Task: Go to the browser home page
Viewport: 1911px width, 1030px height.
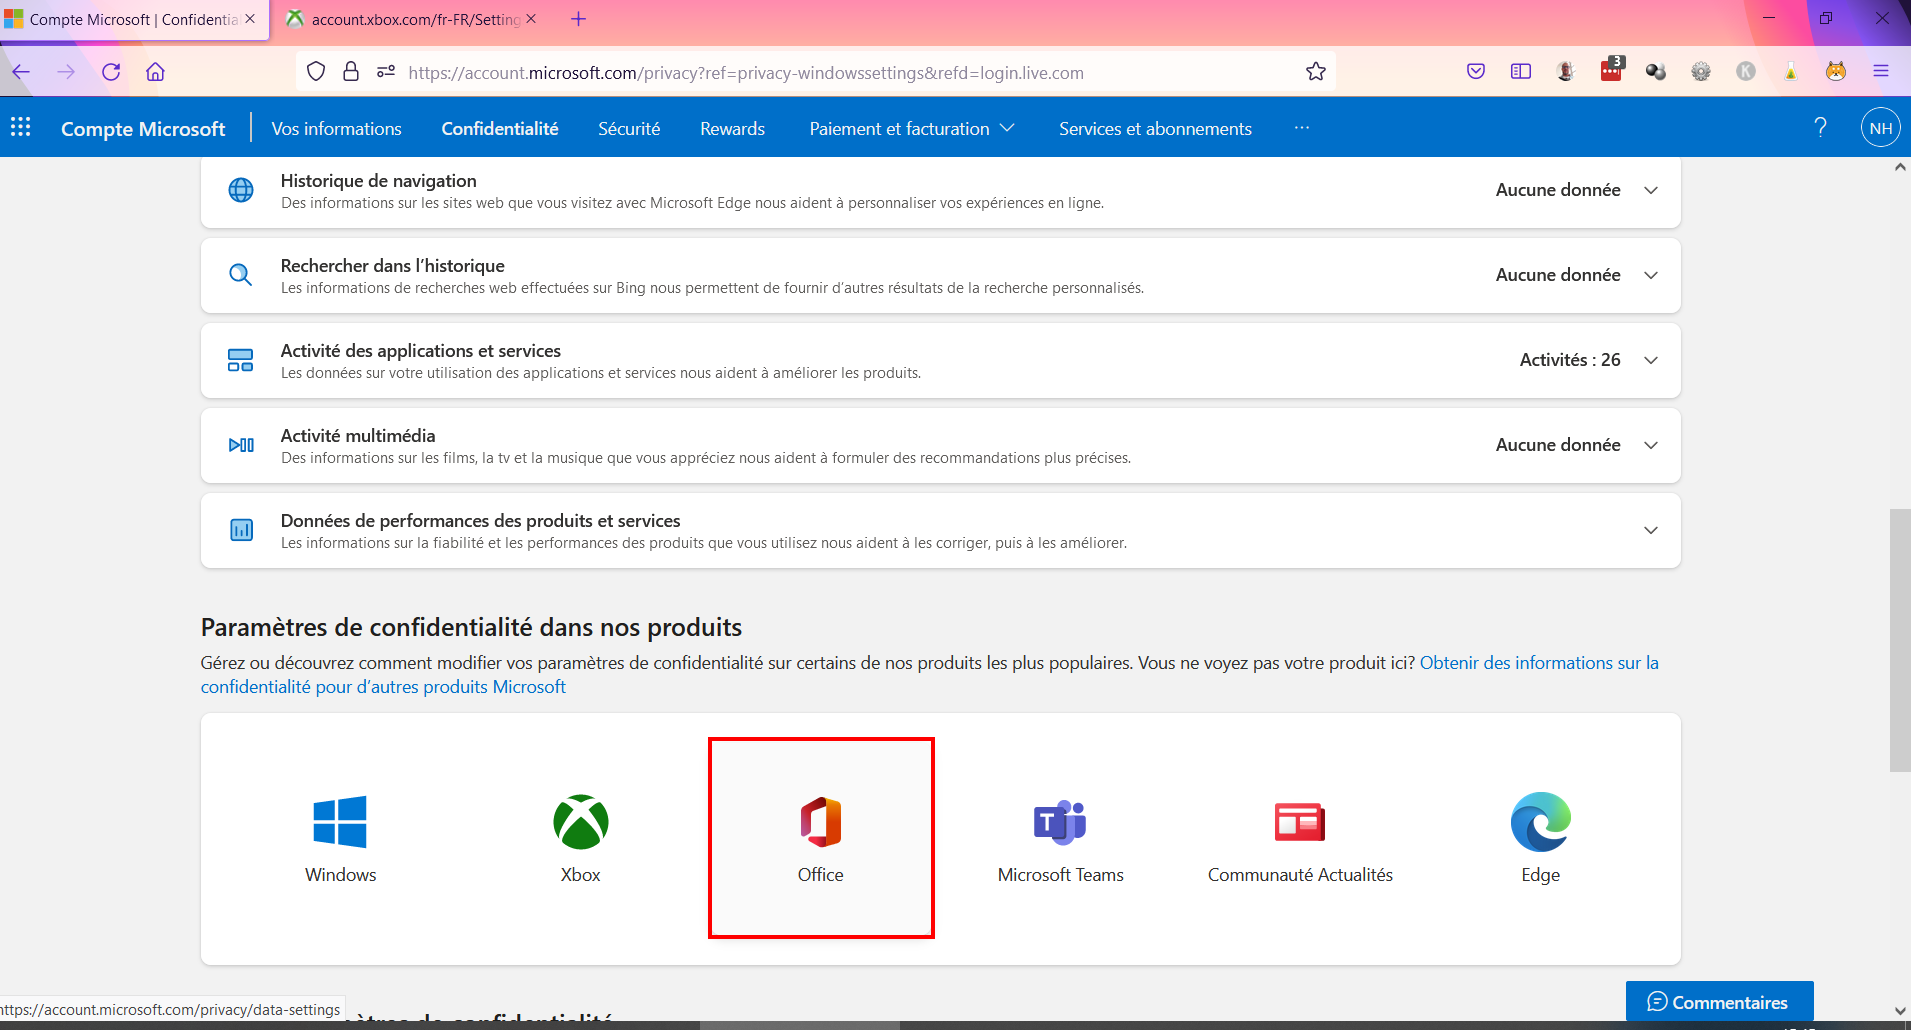Action: coord(155,72)
